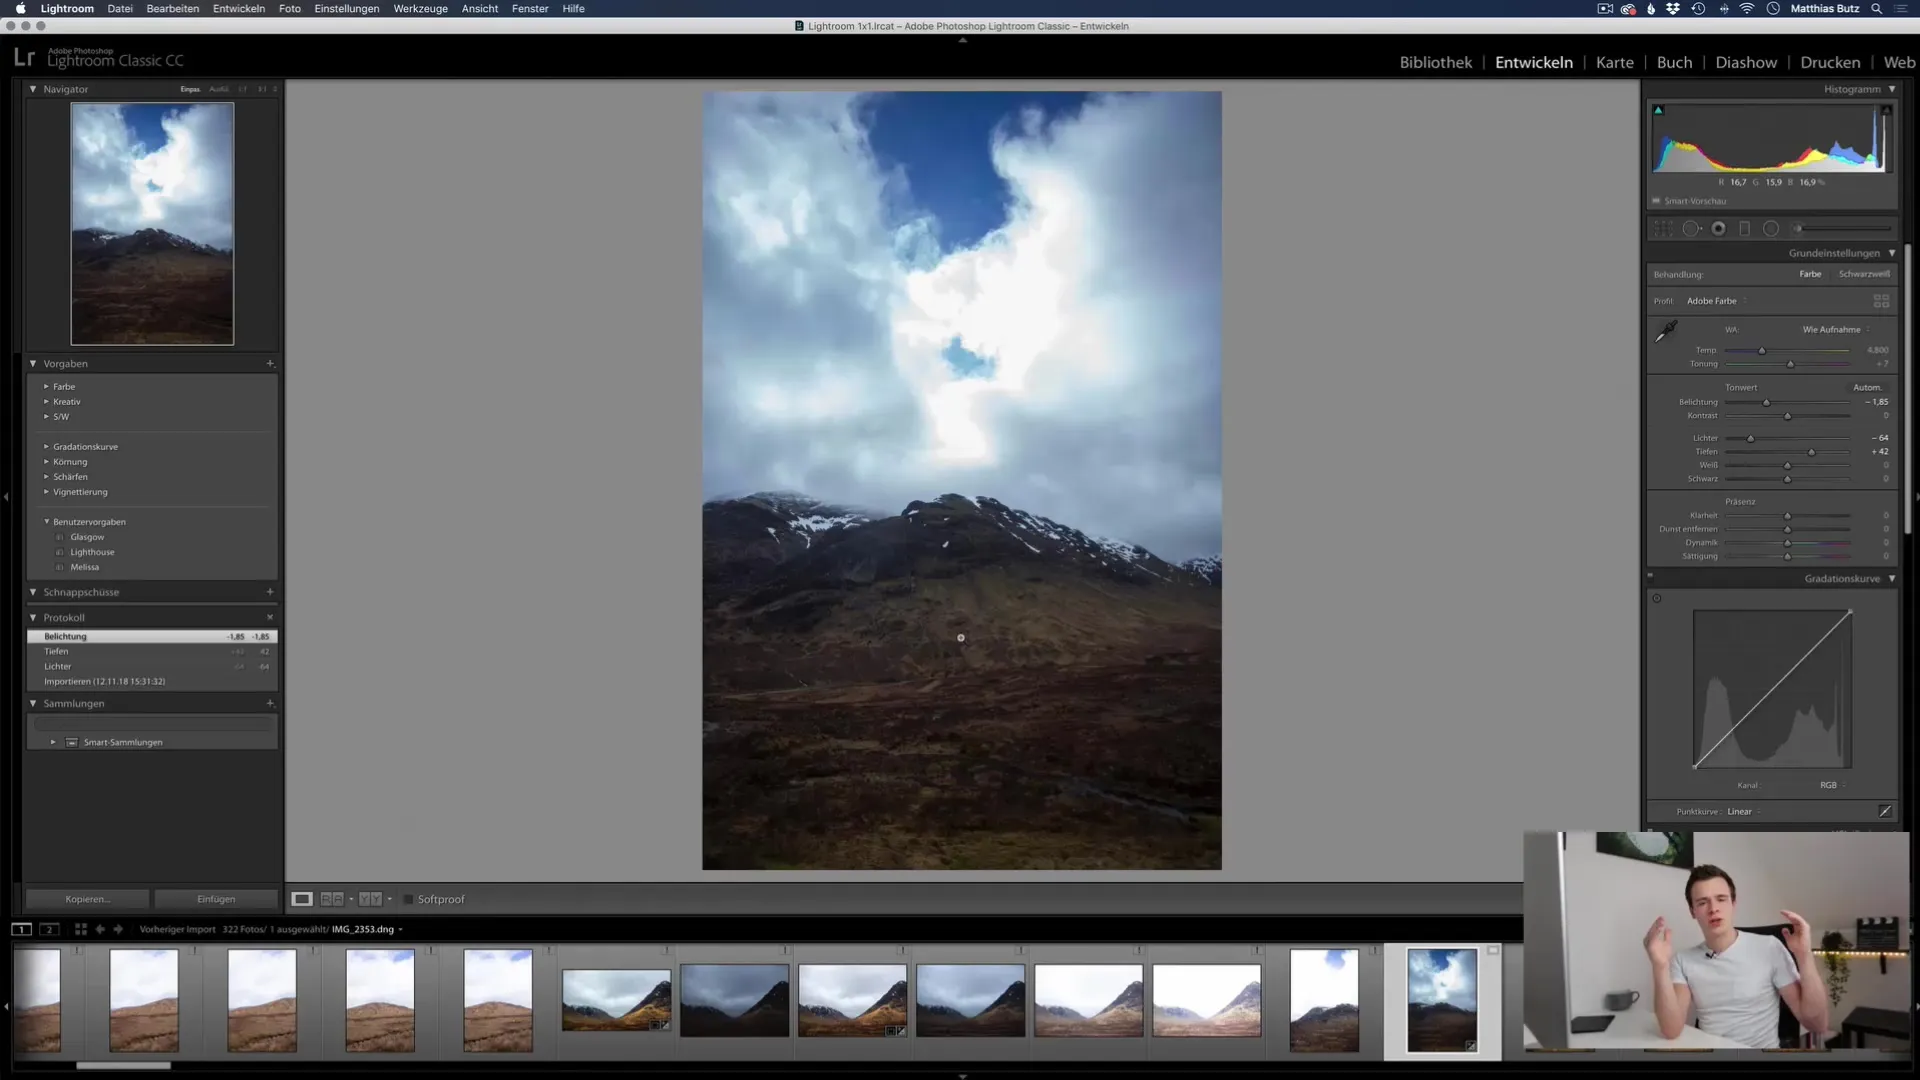The image size is (1920, 1080).
Task: Click the Kopieren... button
Action: (x=88, y=899)
